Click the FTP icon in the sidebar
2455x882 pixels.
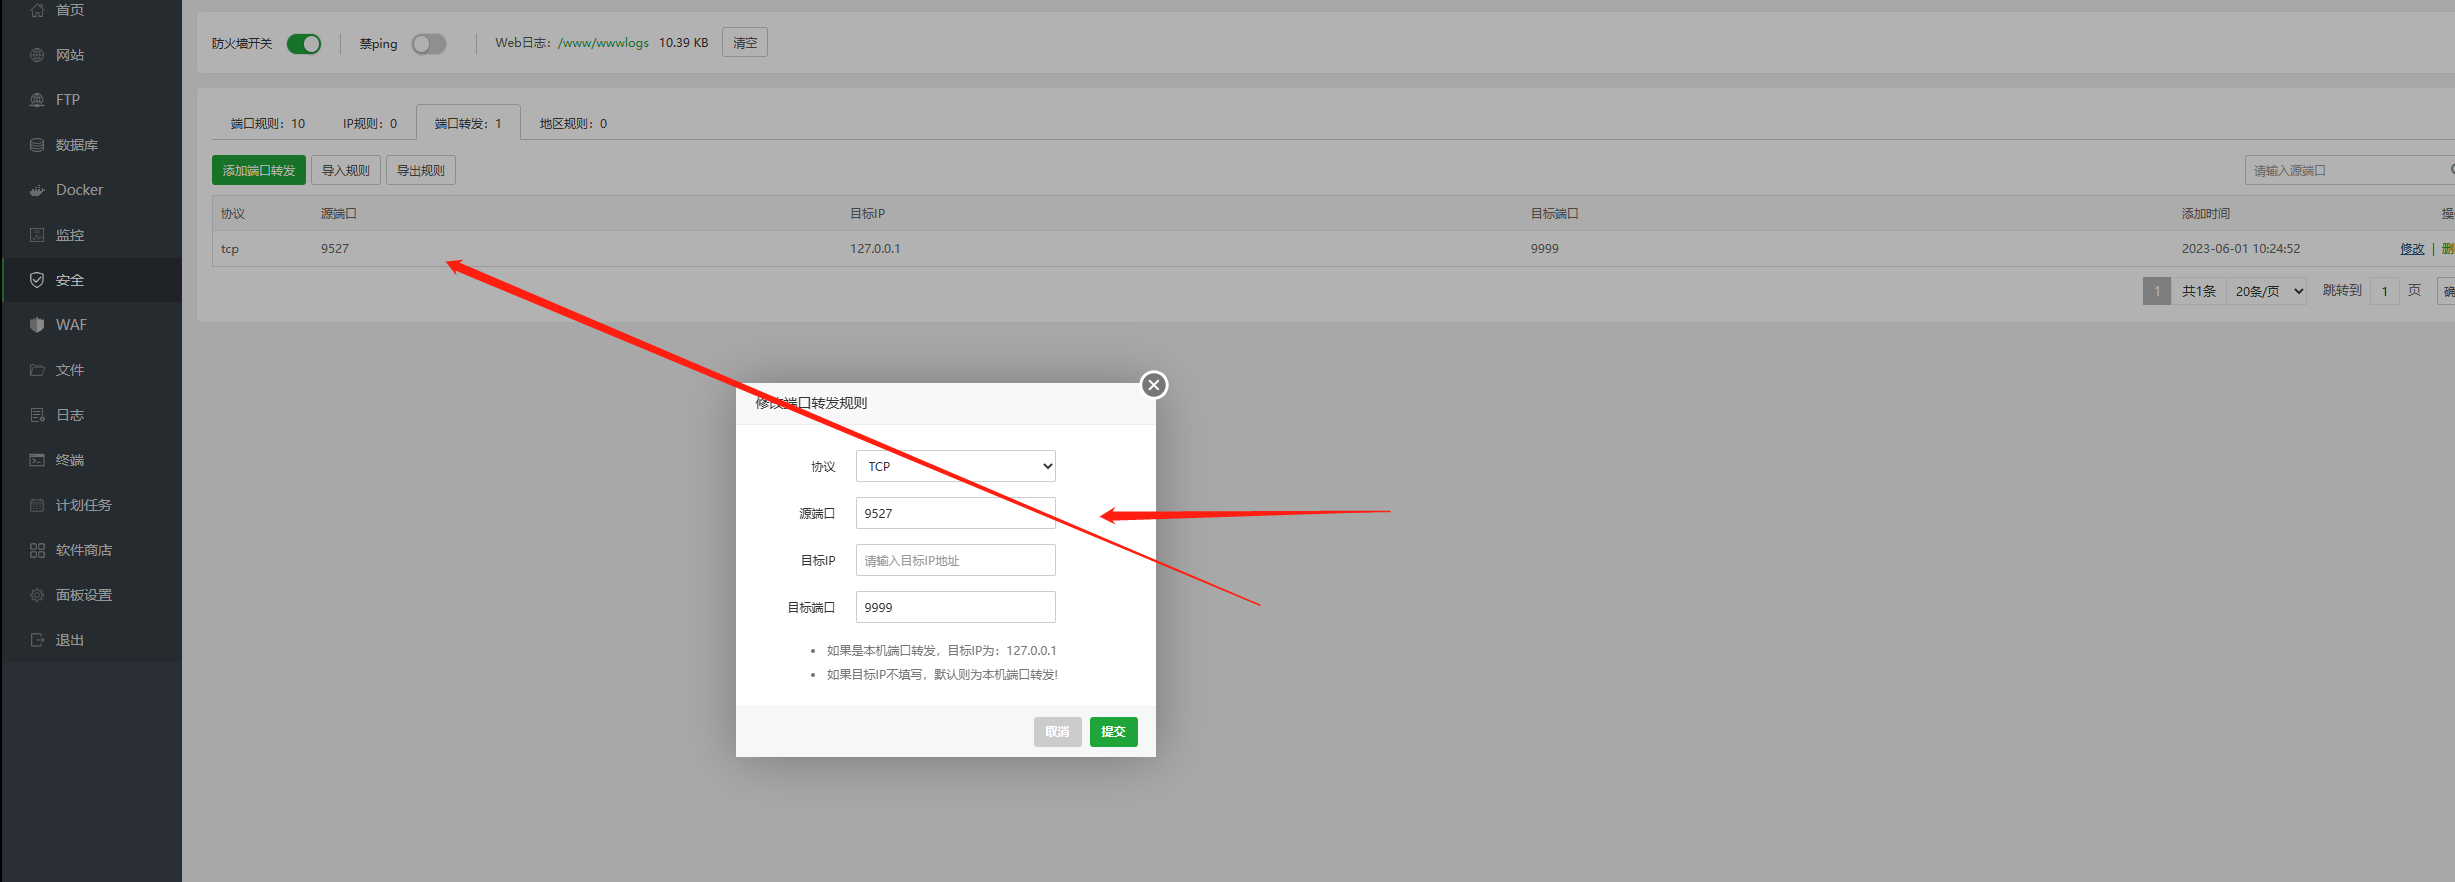[37, 100]
